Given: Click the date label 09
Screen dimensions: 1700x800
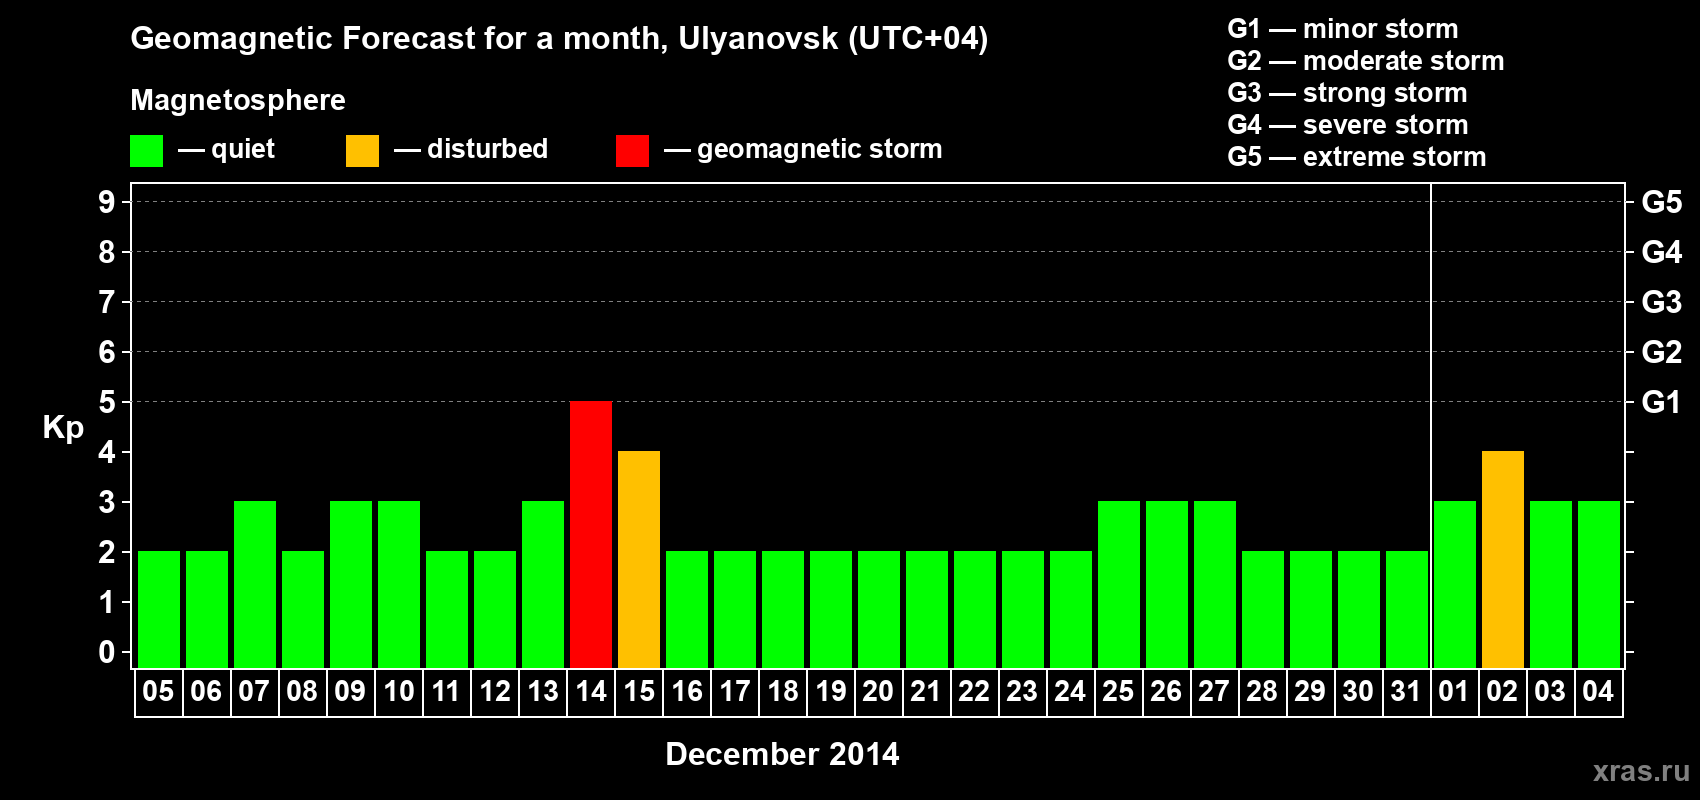Looking at the screenshot, I should 350,692.
